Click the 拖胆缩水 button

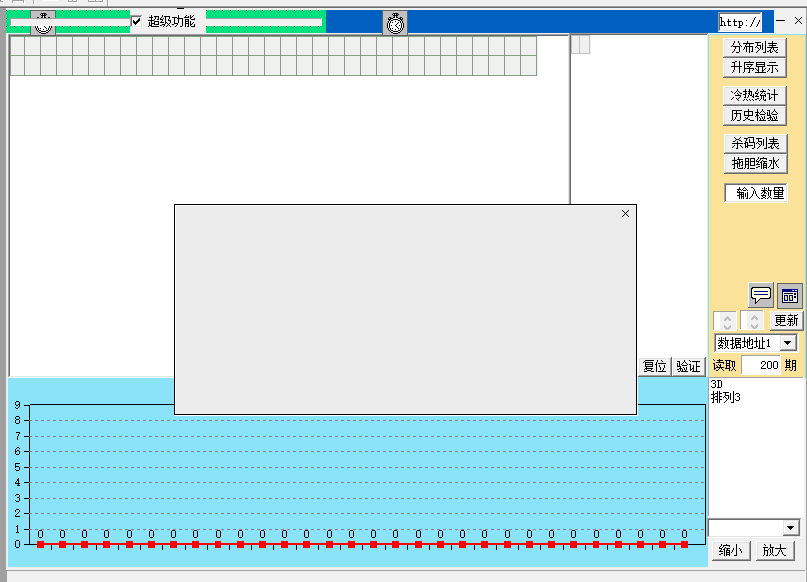tap(754, 163)
